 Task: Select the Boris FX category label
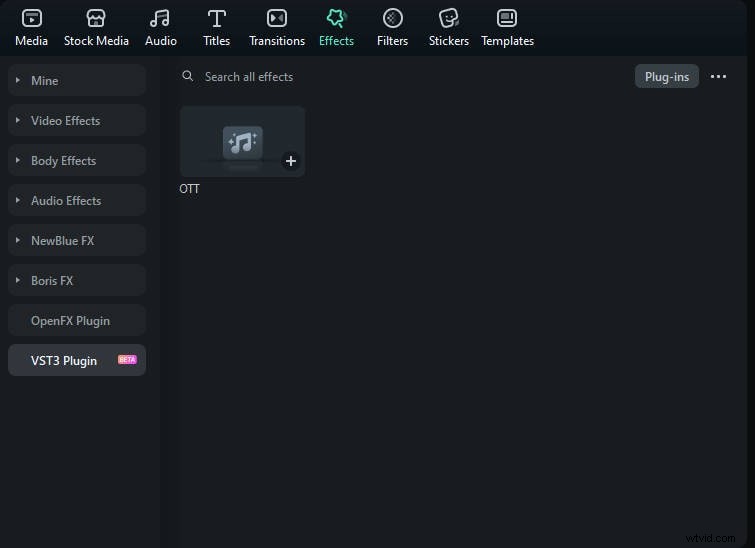52,281
